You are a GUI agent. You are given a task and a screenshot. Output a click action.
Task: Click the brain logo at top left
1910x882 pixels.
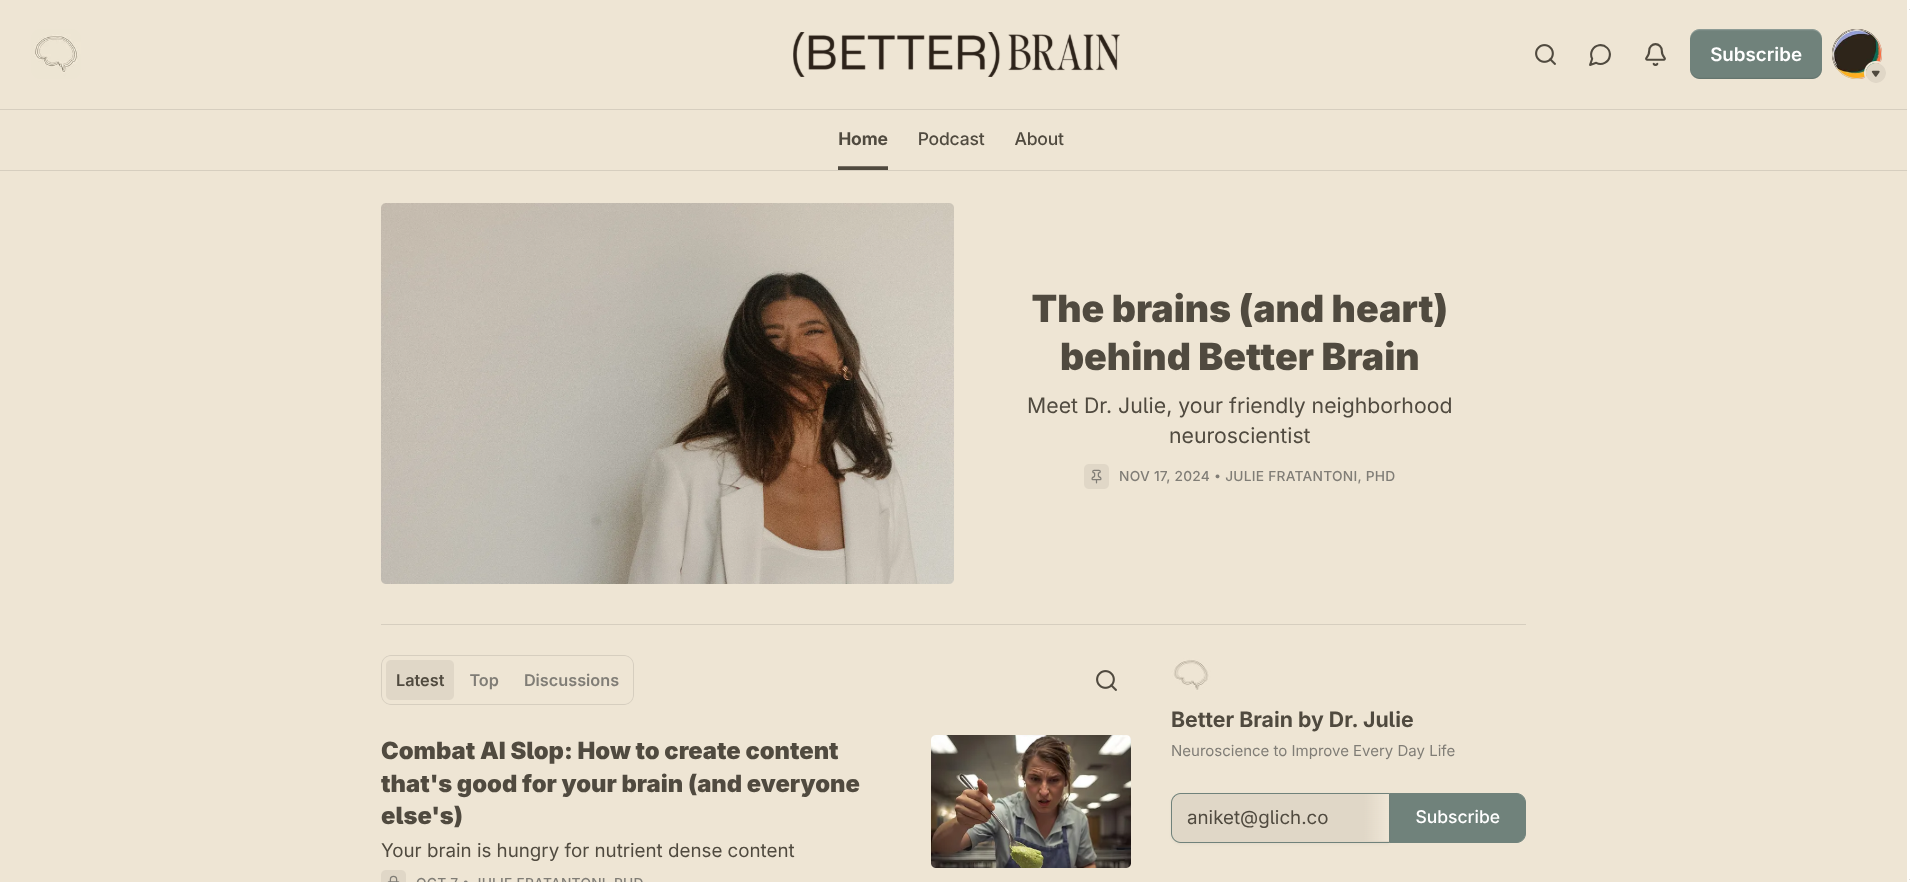[56, 53]
